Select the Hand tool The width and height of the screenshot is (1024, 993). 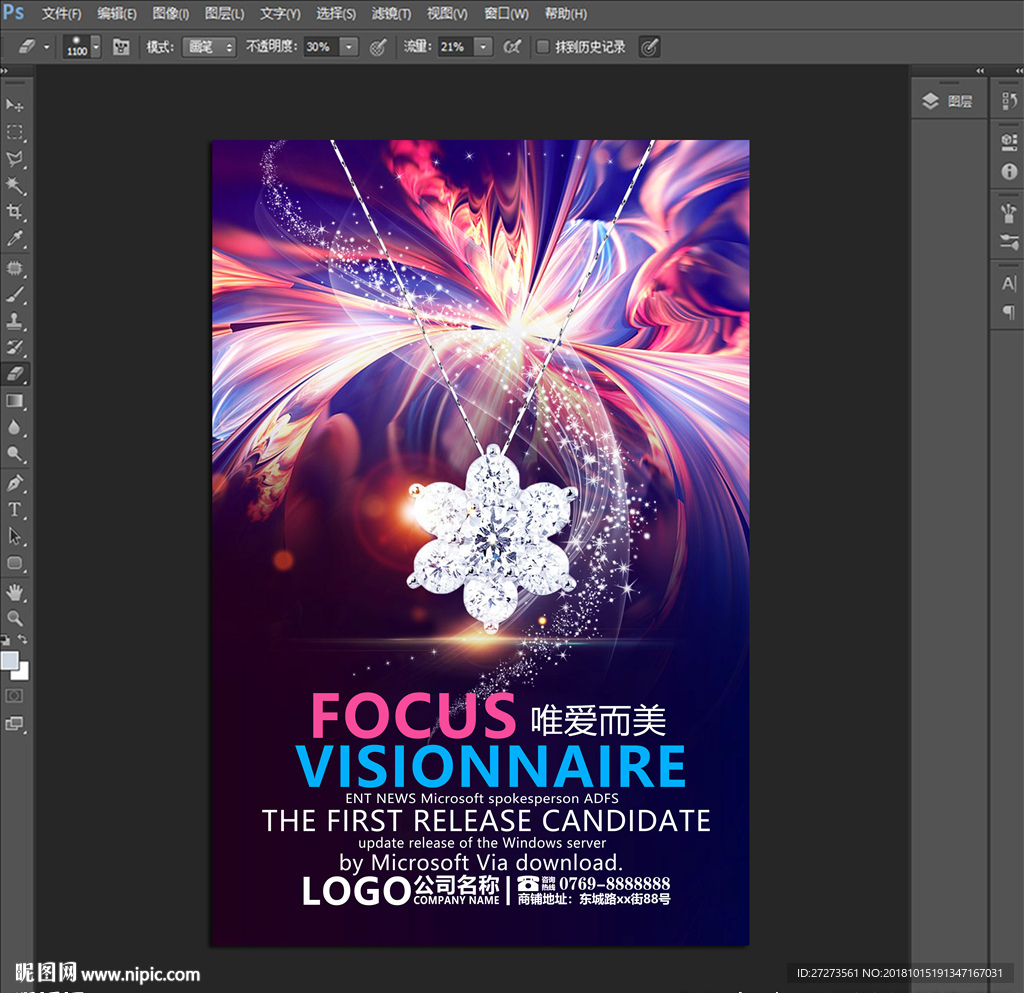(x=14, y=592)
